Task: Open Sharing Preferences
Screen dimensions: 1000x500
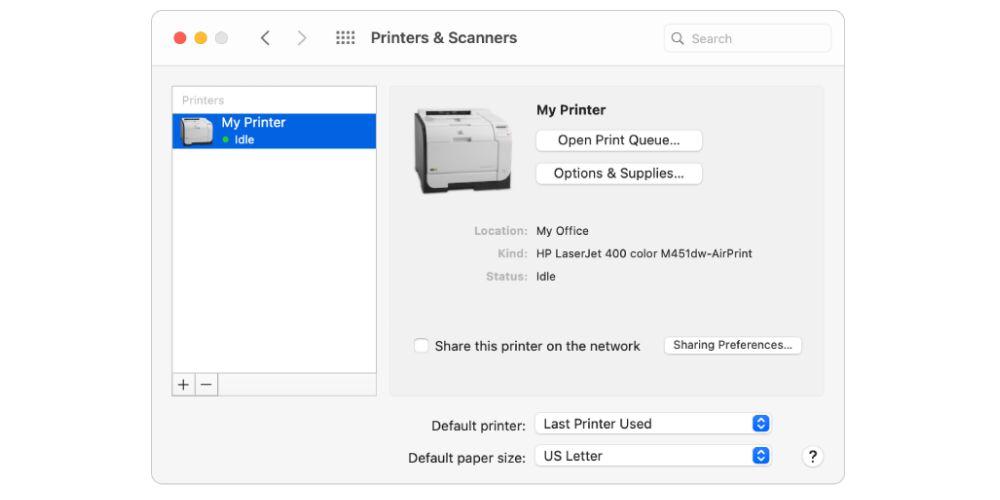Action: 732,345
